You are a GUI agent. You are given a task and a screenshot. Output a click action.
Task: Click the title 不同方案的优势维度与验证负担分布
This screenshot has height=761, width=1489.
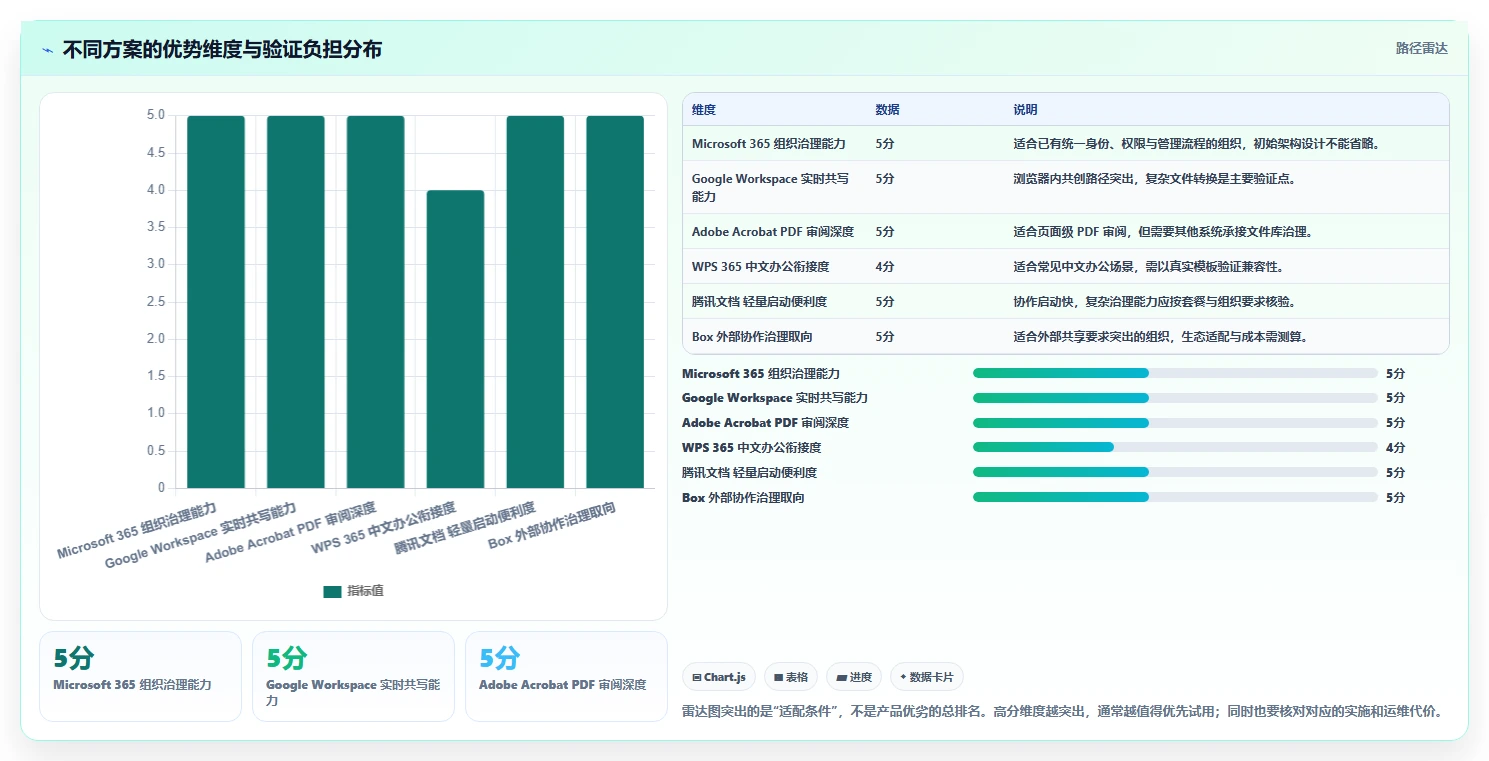click(x=222, y=49)
